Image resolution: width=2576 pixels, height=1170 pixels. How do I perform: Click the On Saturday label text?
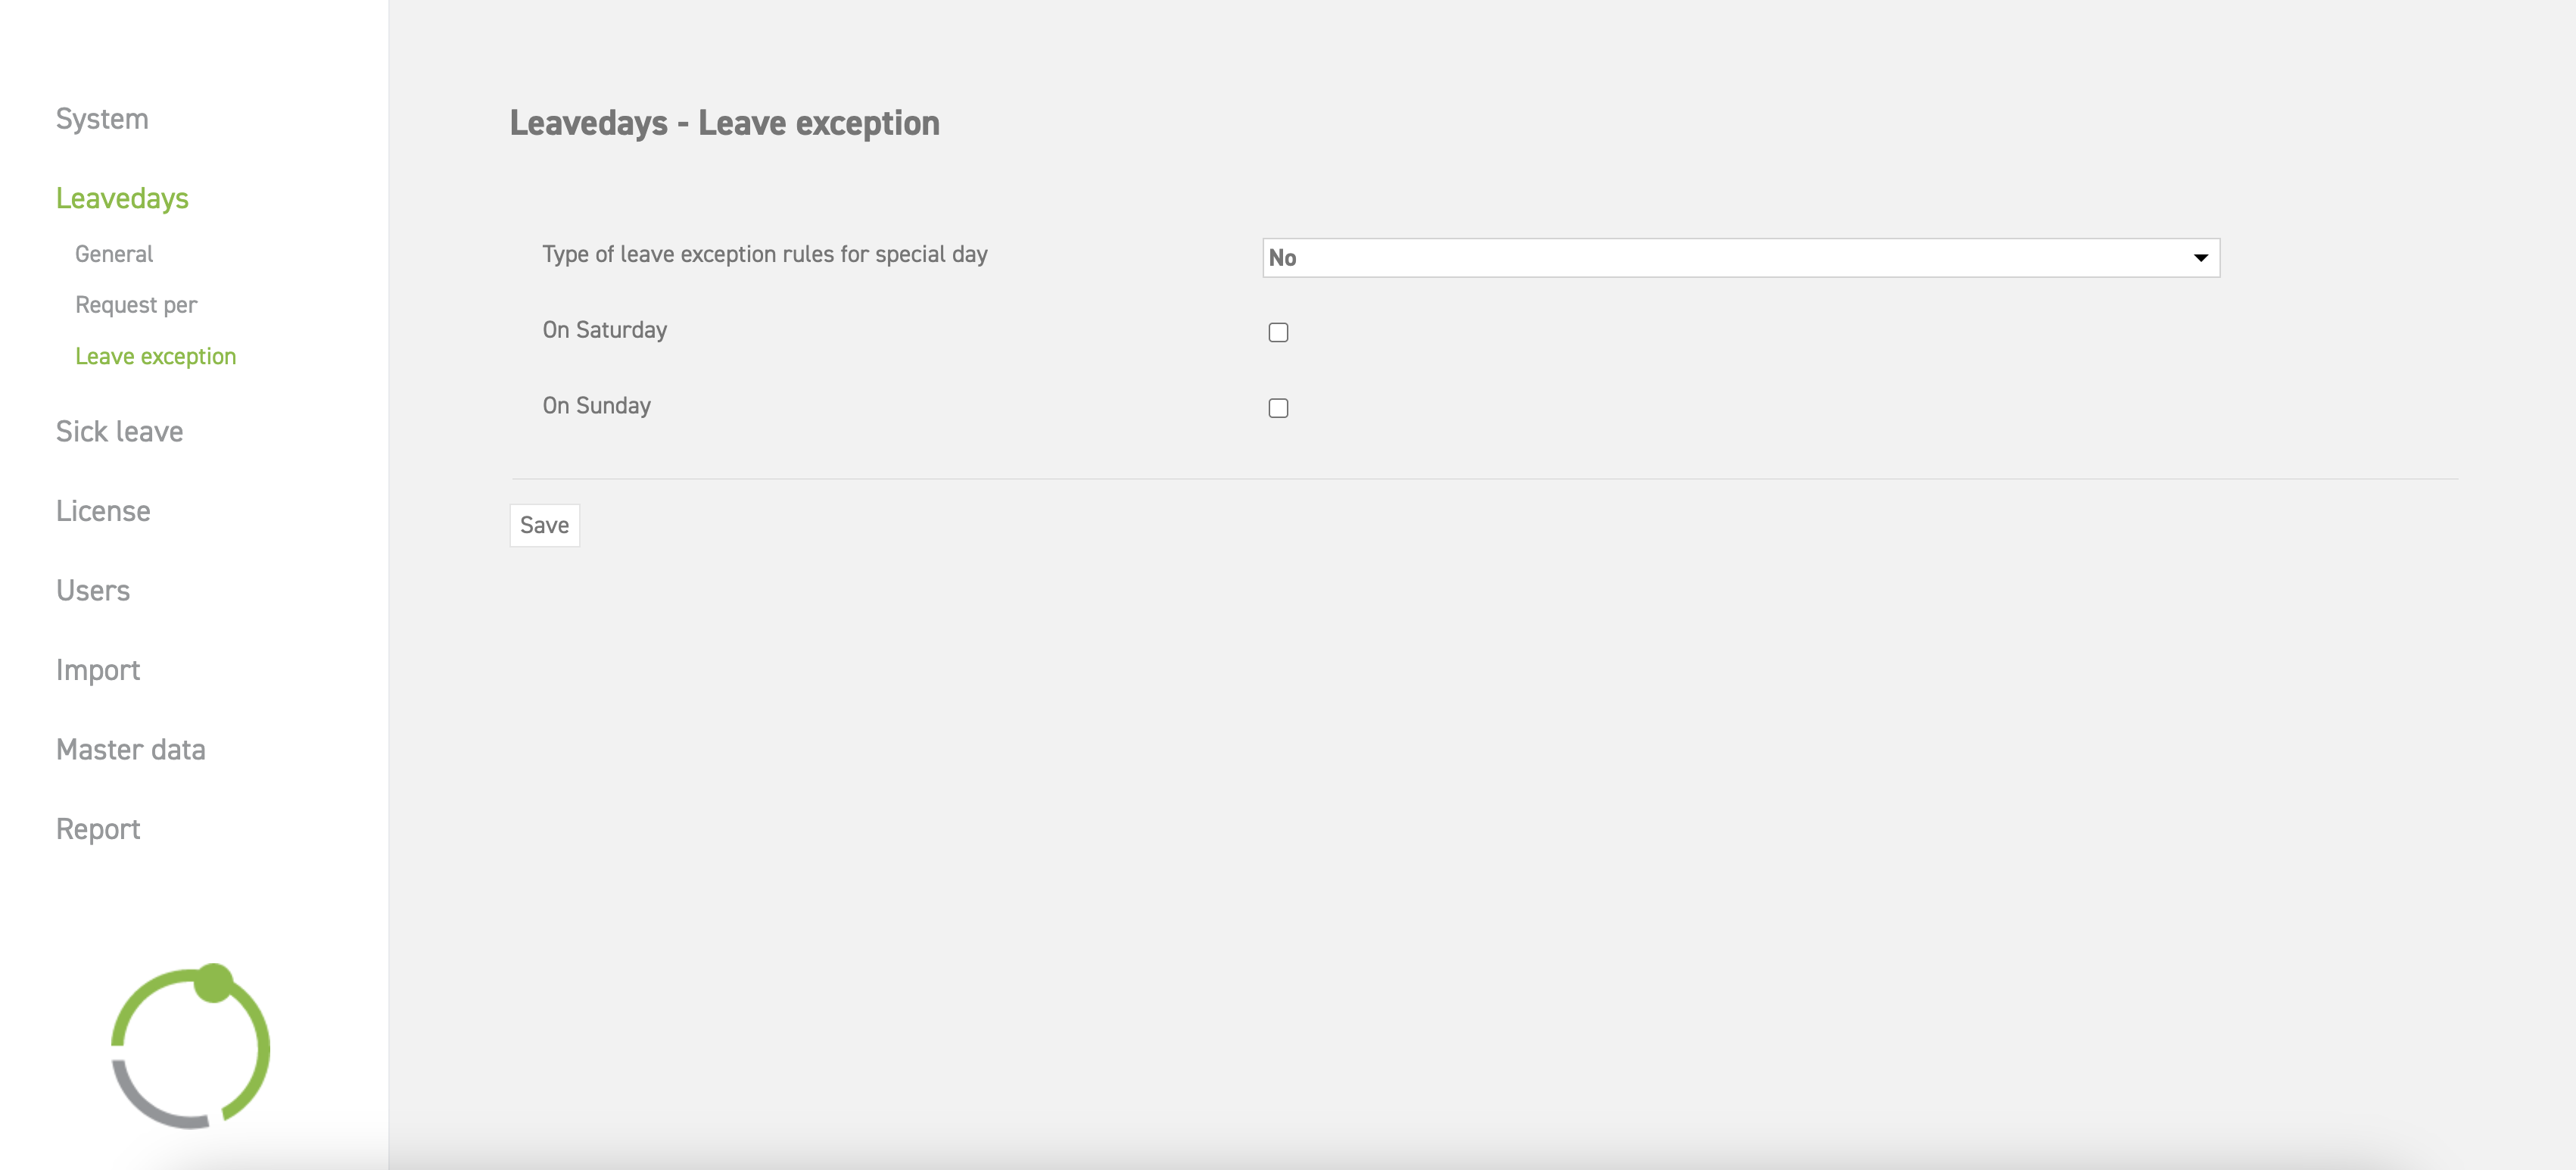click(605, 330)
